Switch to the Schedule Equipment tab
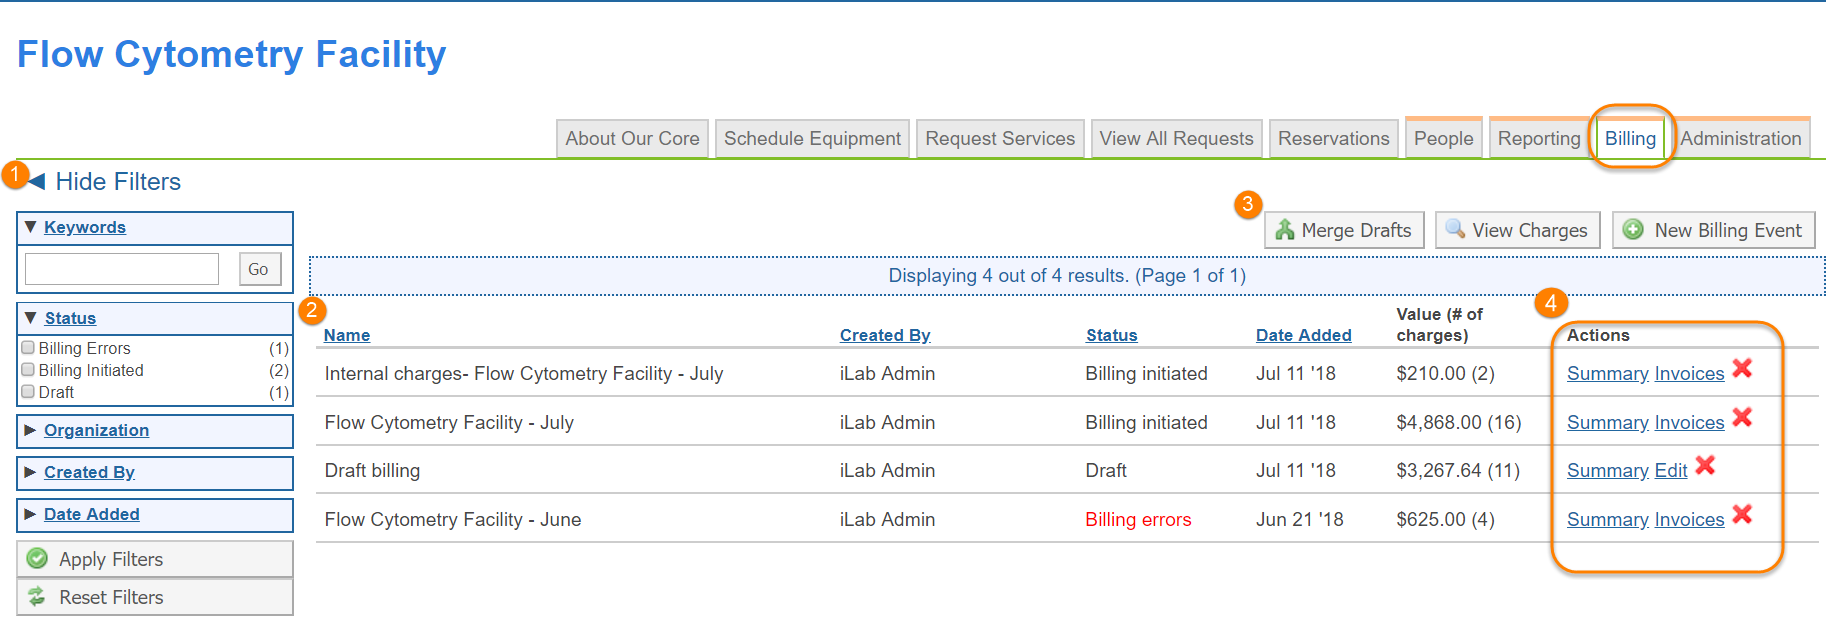This screenshot has height=622, width=1836. (x=812, y=139)
